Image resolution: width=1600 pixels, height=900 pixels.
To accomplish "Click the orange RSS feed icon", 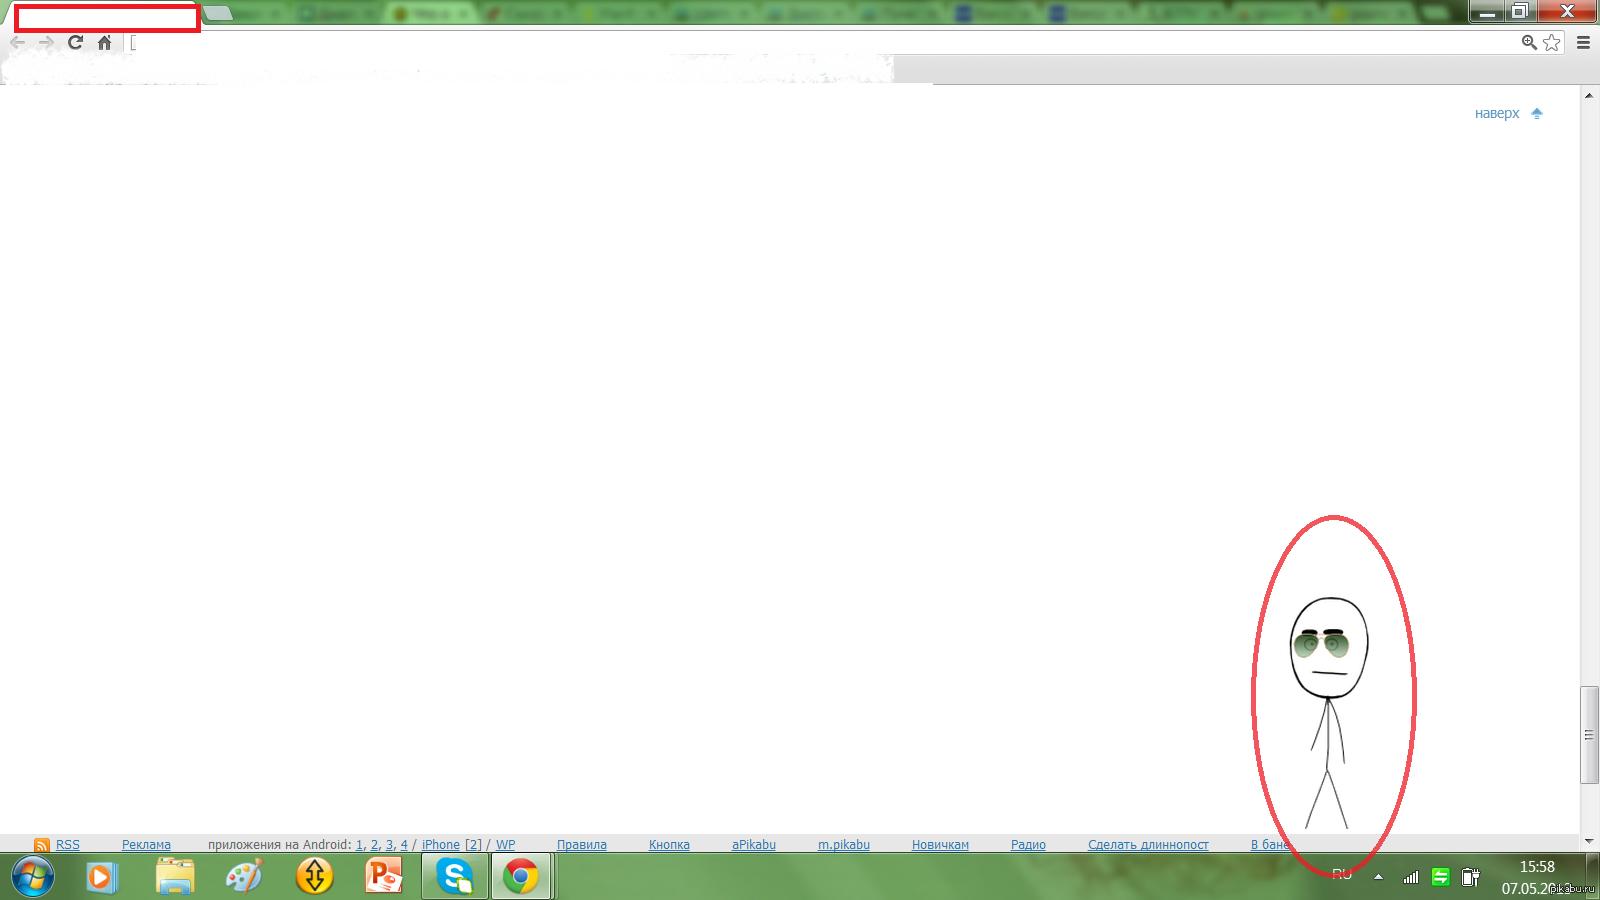I will pos(41,845).
